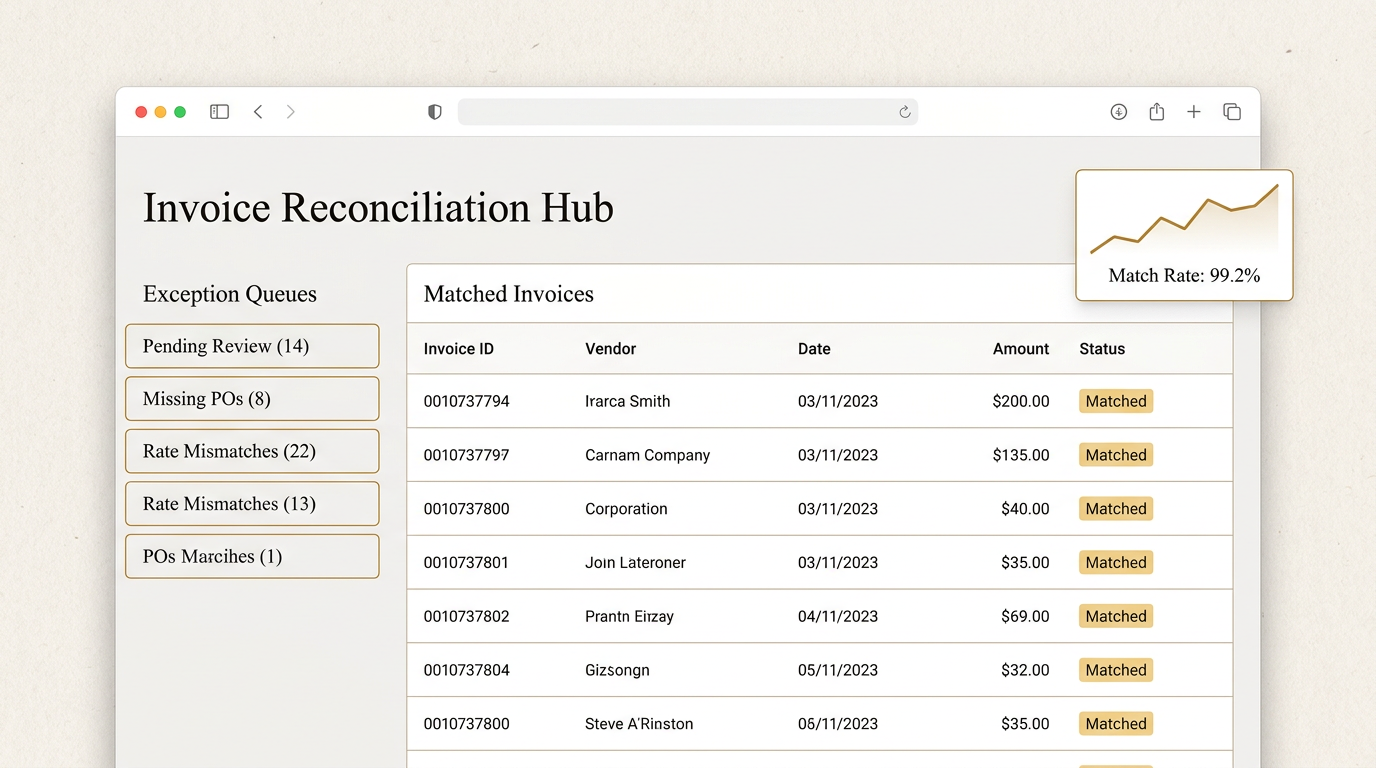The height and width of the screenshot is (768, 1376).
Task: Click the Matched Invoices panel title
Action: coord(508,294)
